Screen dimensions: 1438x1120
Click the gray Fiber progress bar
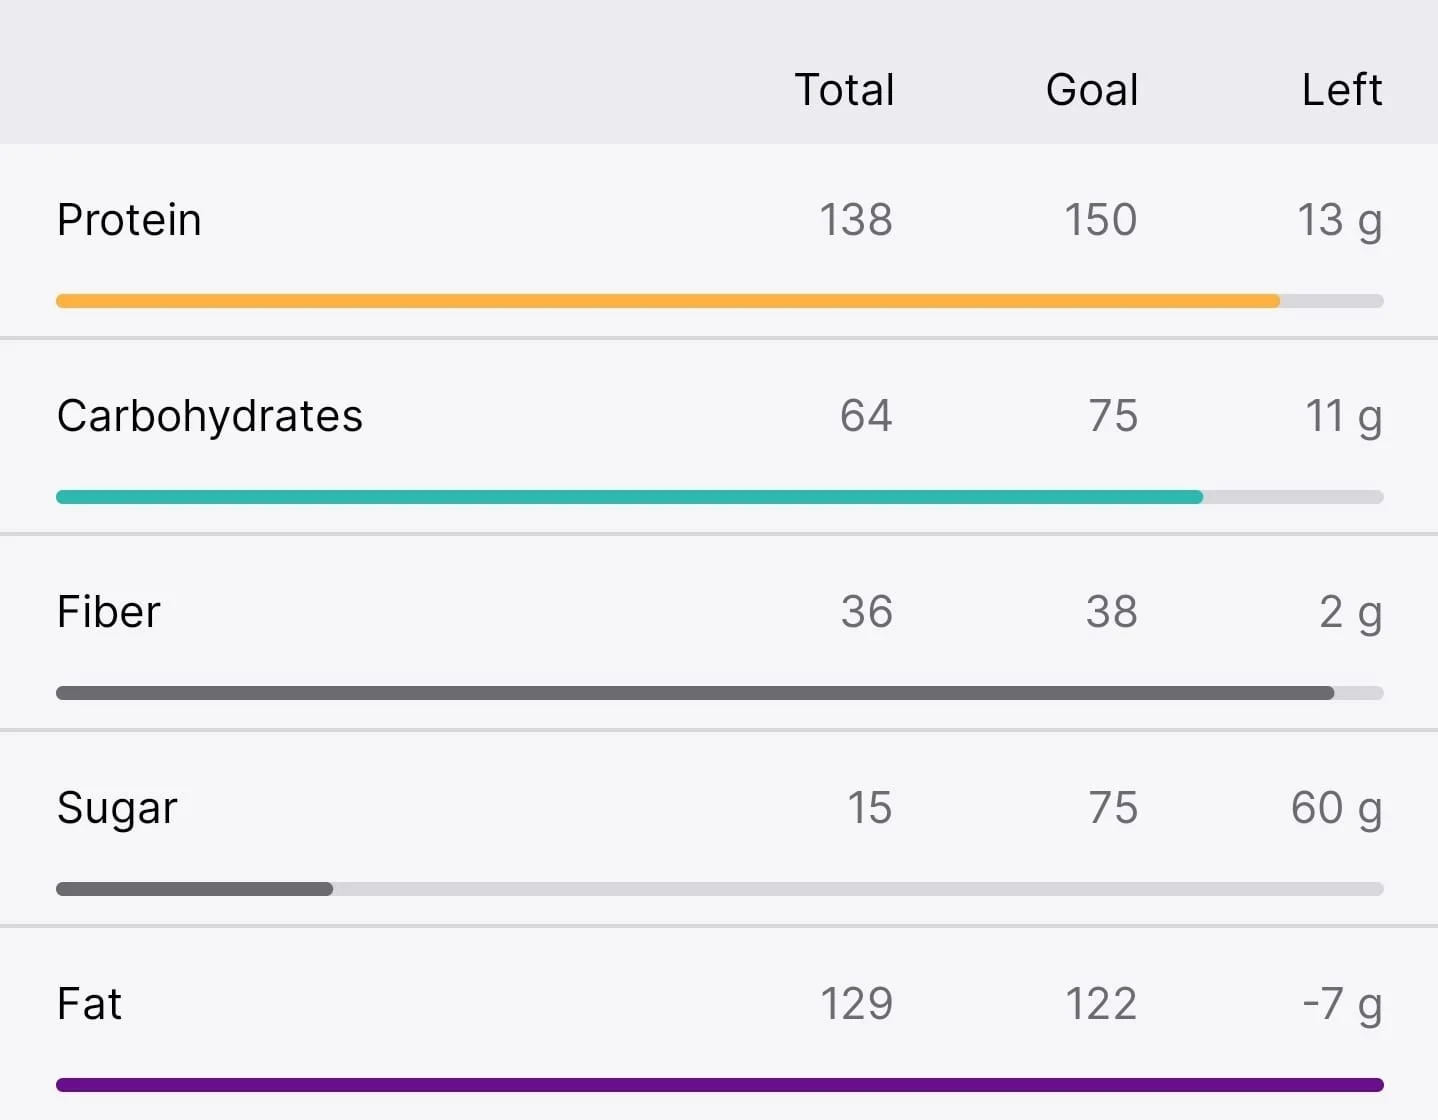click(720, 693)
